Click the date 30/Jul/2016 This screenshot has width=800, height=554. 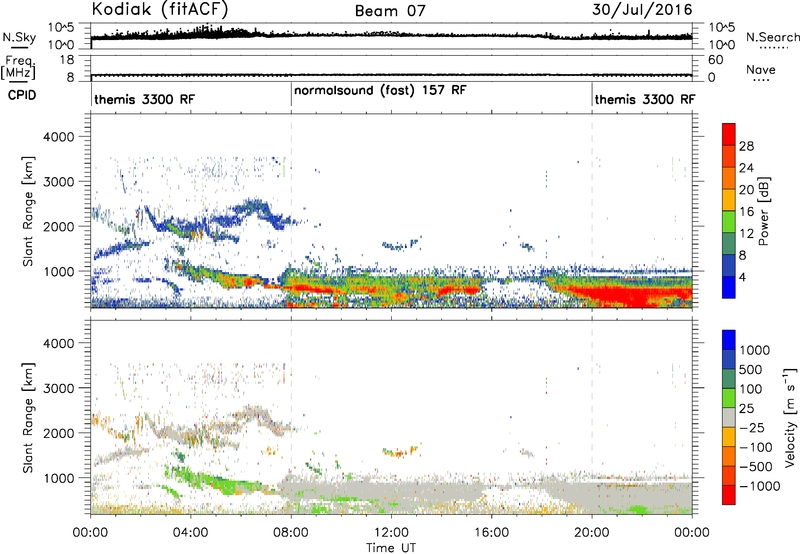tap(642, 10)
